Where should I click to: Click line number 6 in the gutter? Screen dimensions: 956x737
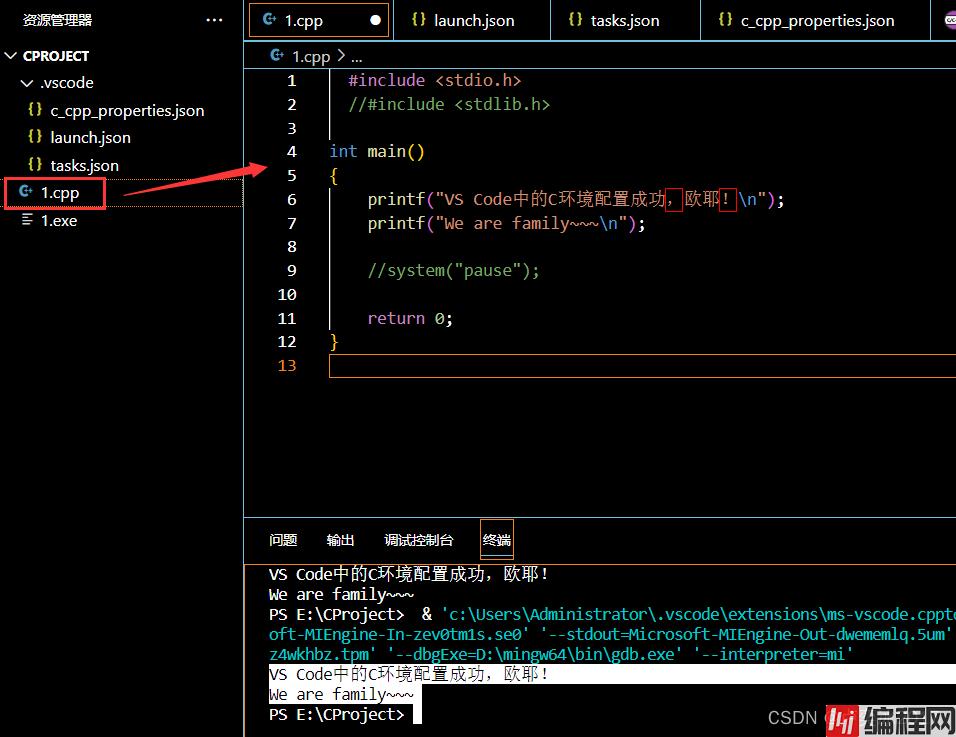[x=291, y=199]
